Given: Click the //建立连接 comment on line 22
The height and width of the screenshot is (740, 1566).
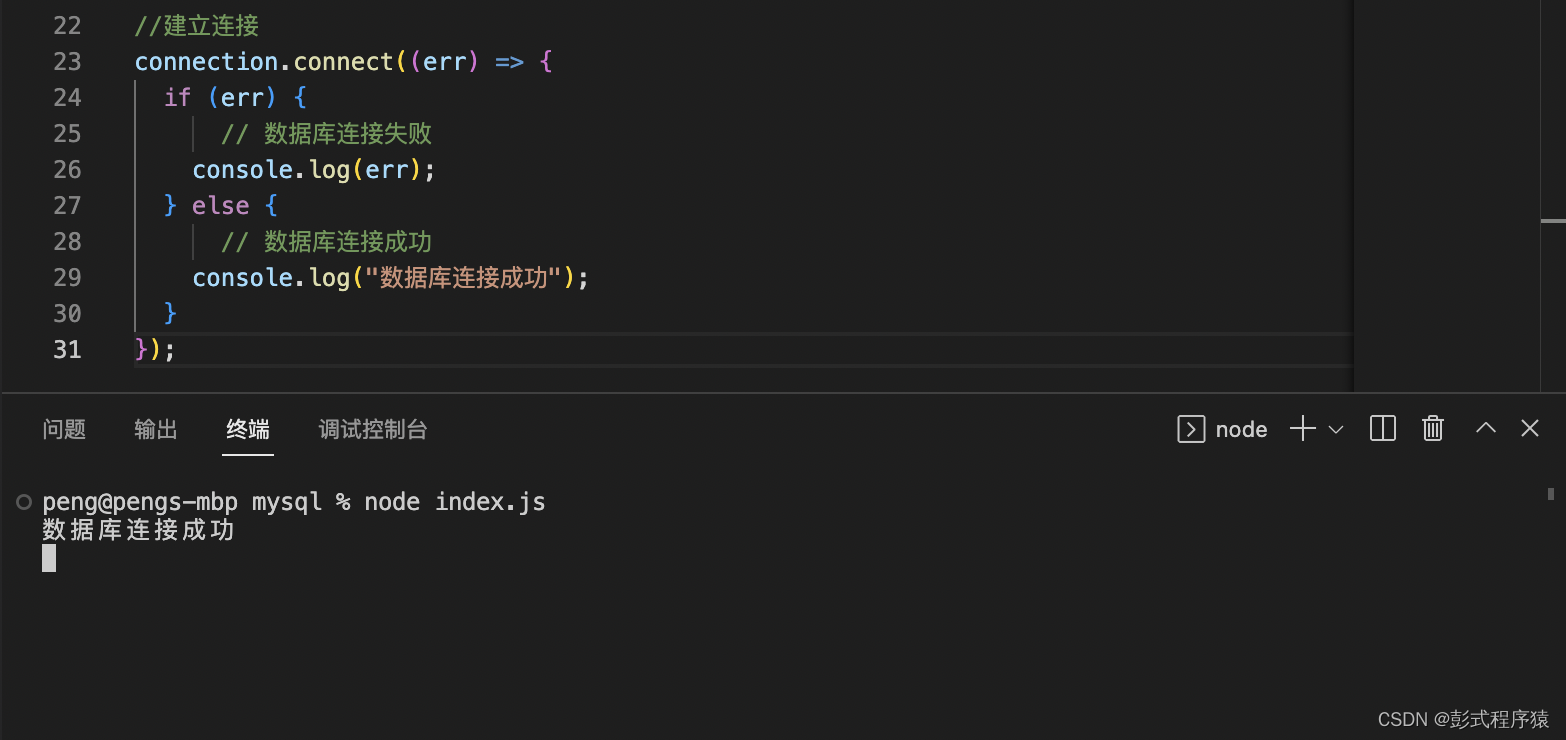Looking at the screenshot, I should 197,25.
